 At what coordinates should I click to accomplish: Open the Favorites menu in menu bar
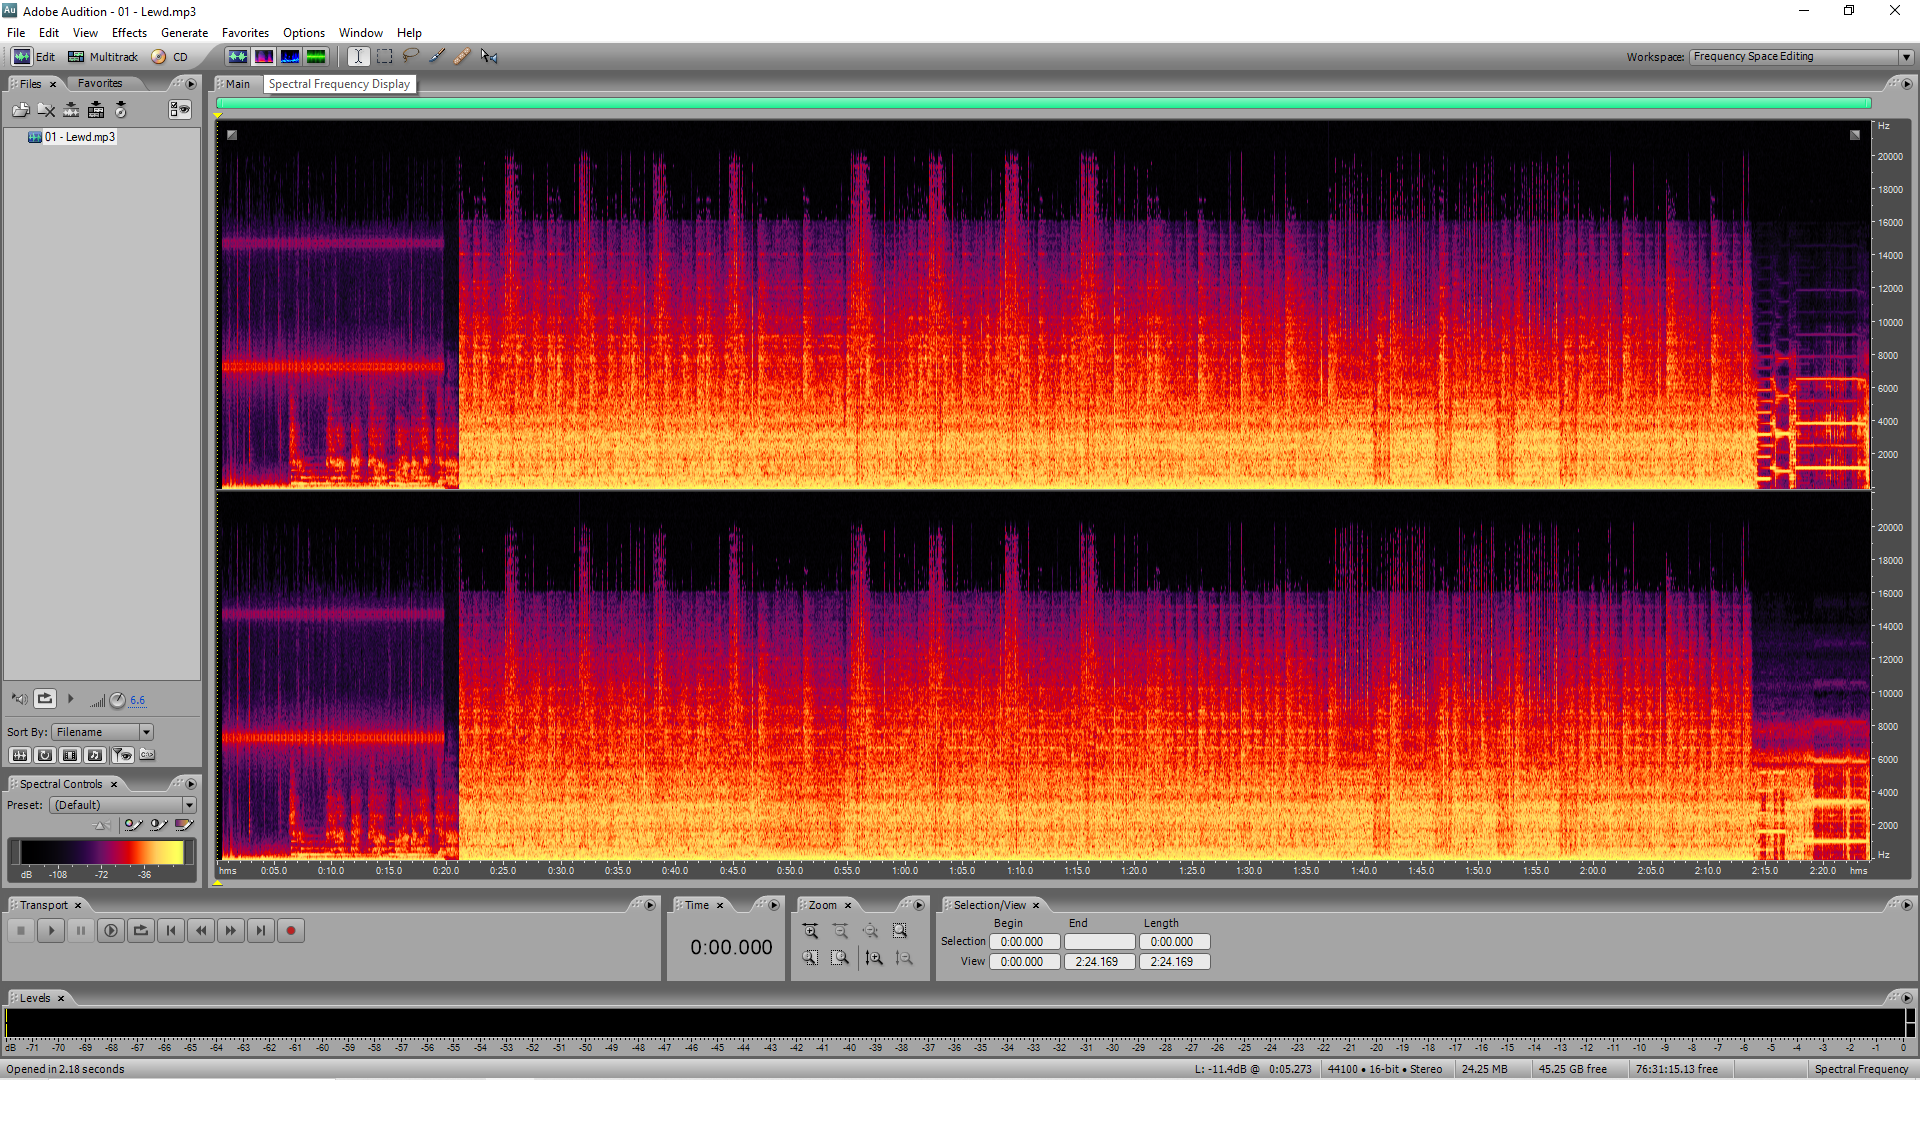coord(245,33)
